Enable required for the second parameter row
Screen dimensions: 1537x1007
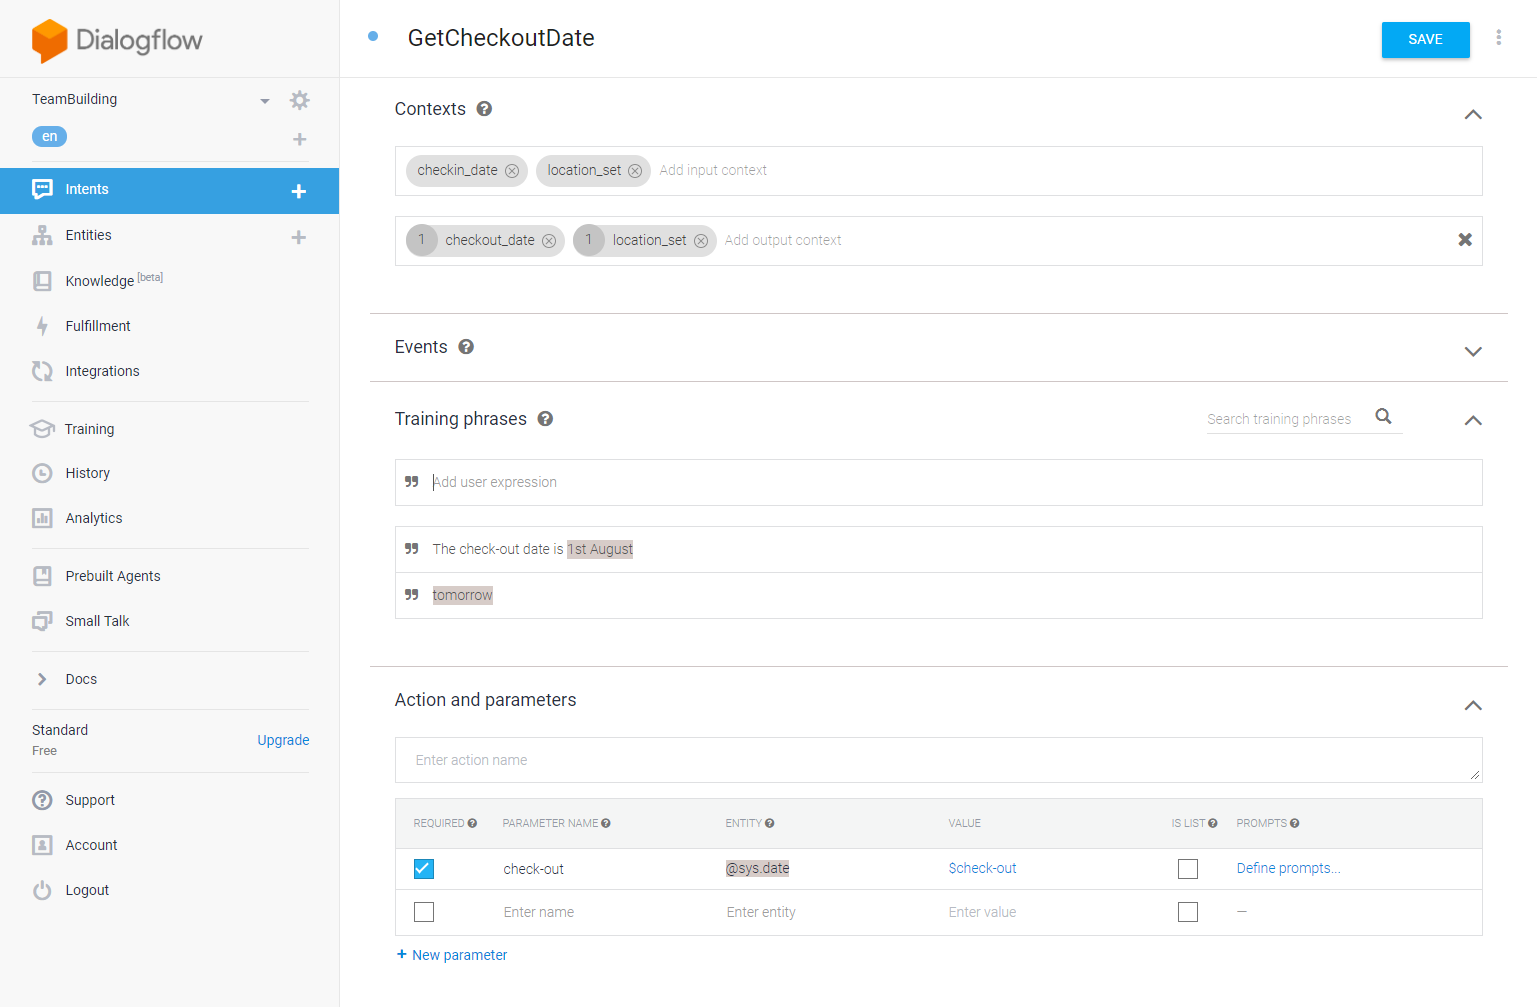423,912
